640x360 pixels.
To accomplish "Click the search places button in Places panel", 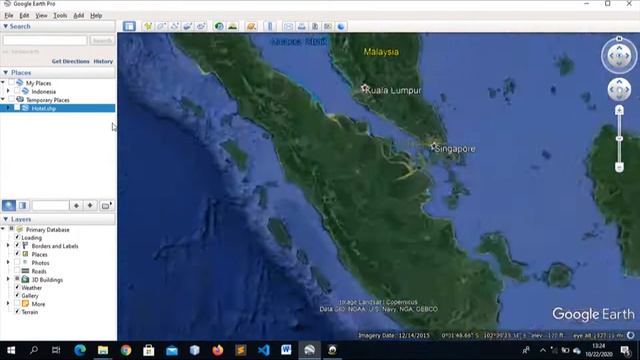I will 9,205.
